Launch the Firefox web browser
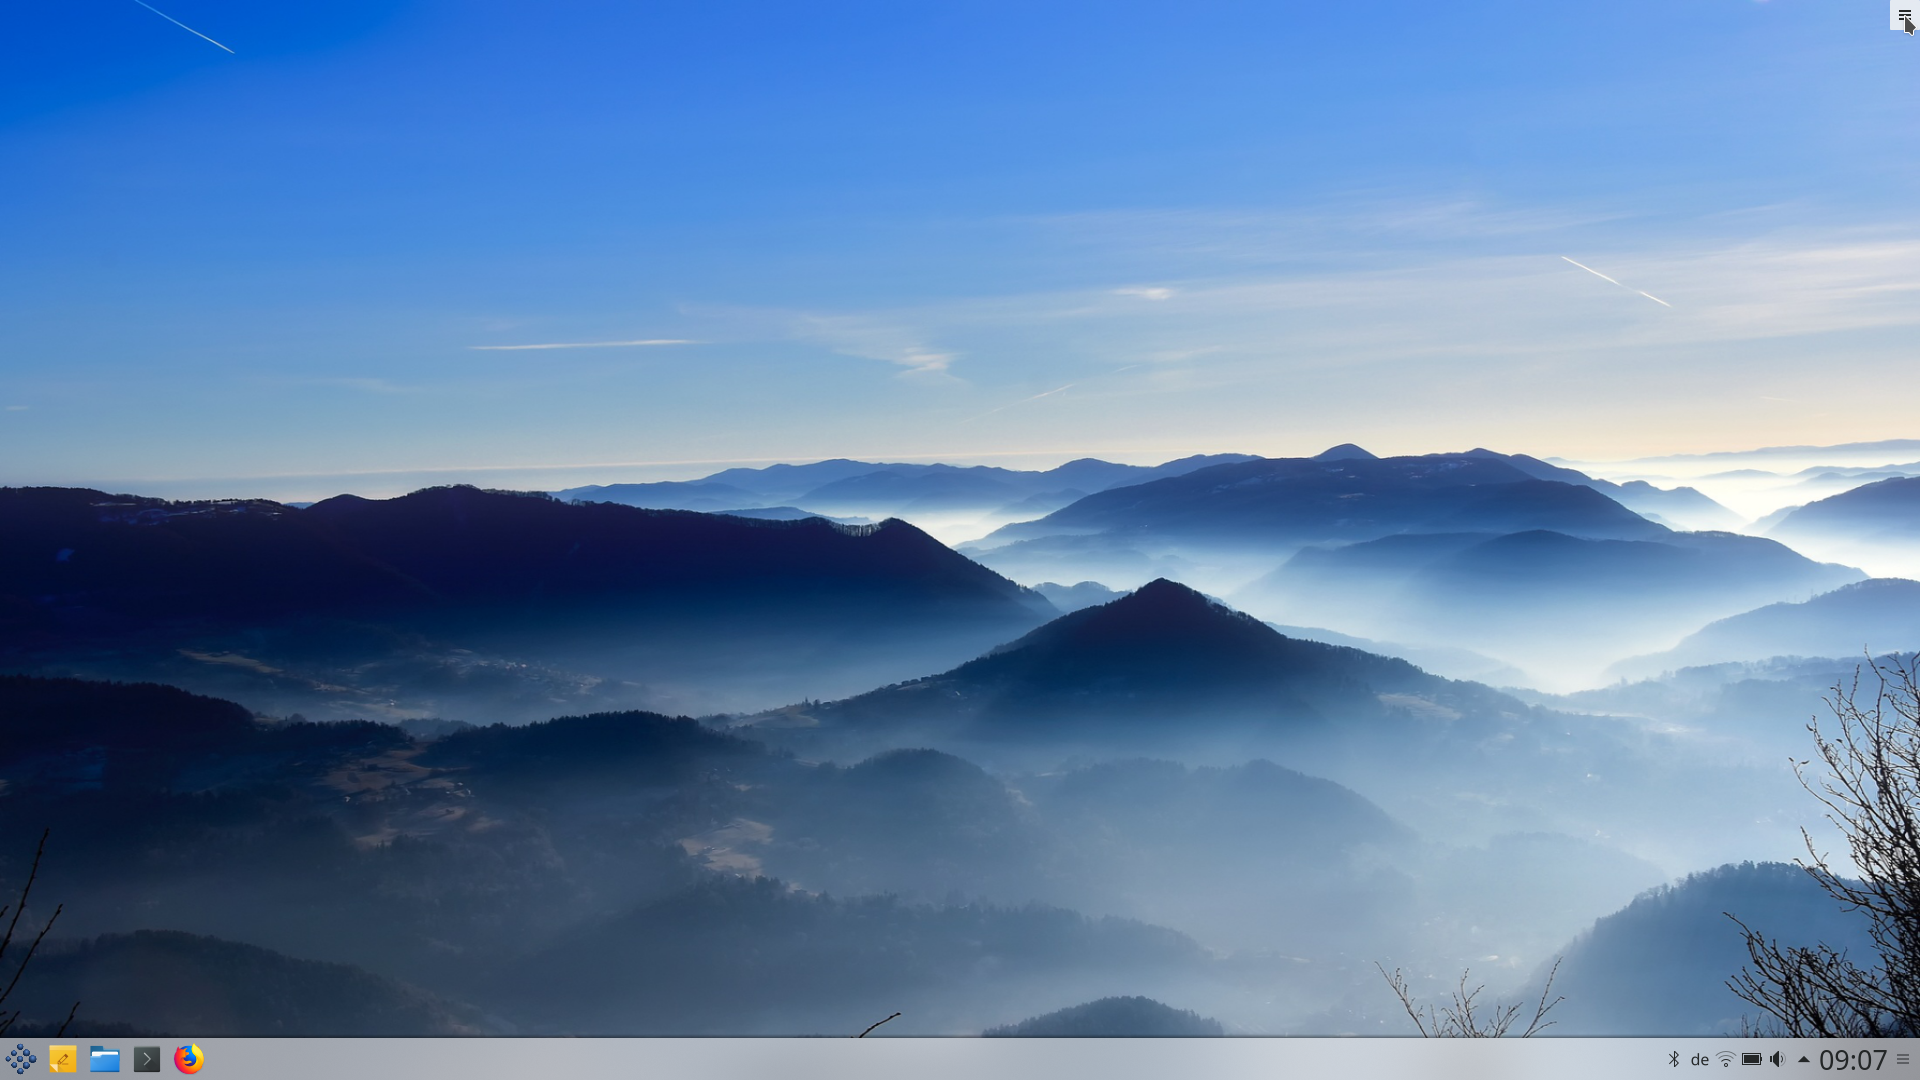Screen dimensions: 1920x1080 pos(188,1059)
